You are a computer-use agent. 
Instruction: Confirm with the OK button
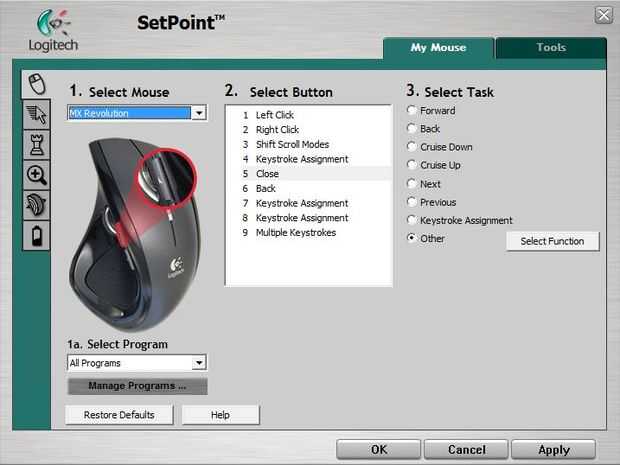pyautogui.click(x=378, y=450)
